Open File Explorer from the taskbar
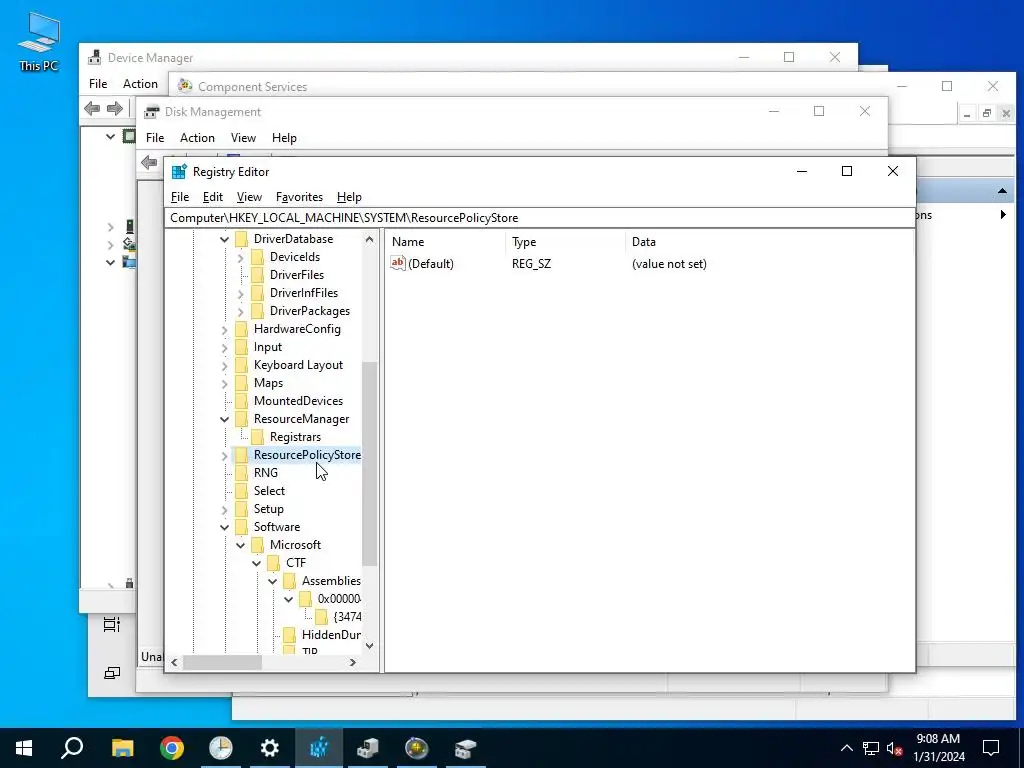Viewport: 1024px width, 768px height. [x=122, y=748]
